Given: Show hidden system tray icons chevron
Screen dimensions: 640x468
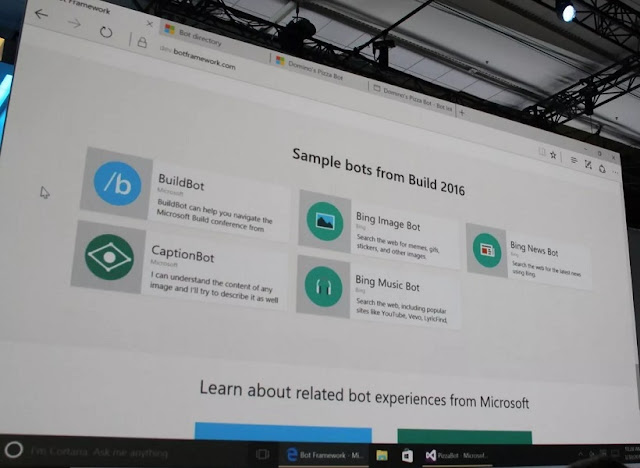Looking at the screenshot, I should 580,453.
